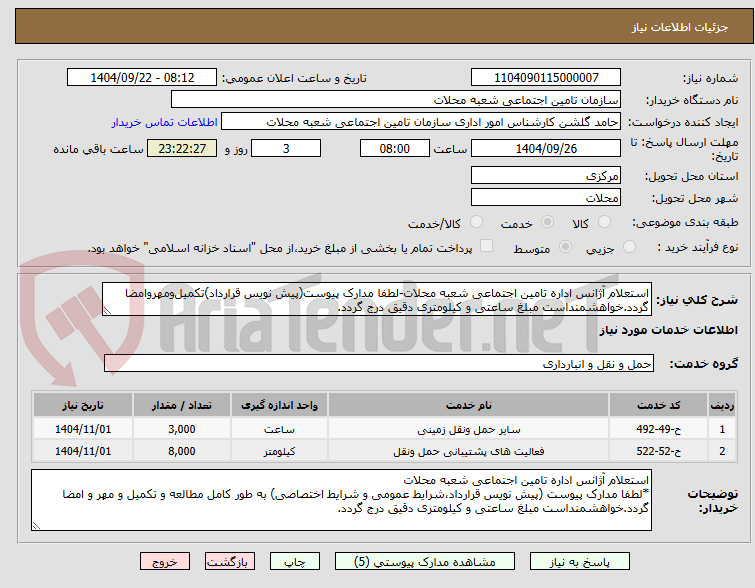The width and height of the screenshot is (755, 588).
Task: Click the delivery province field مرکزی
Action: click(546, 175)
